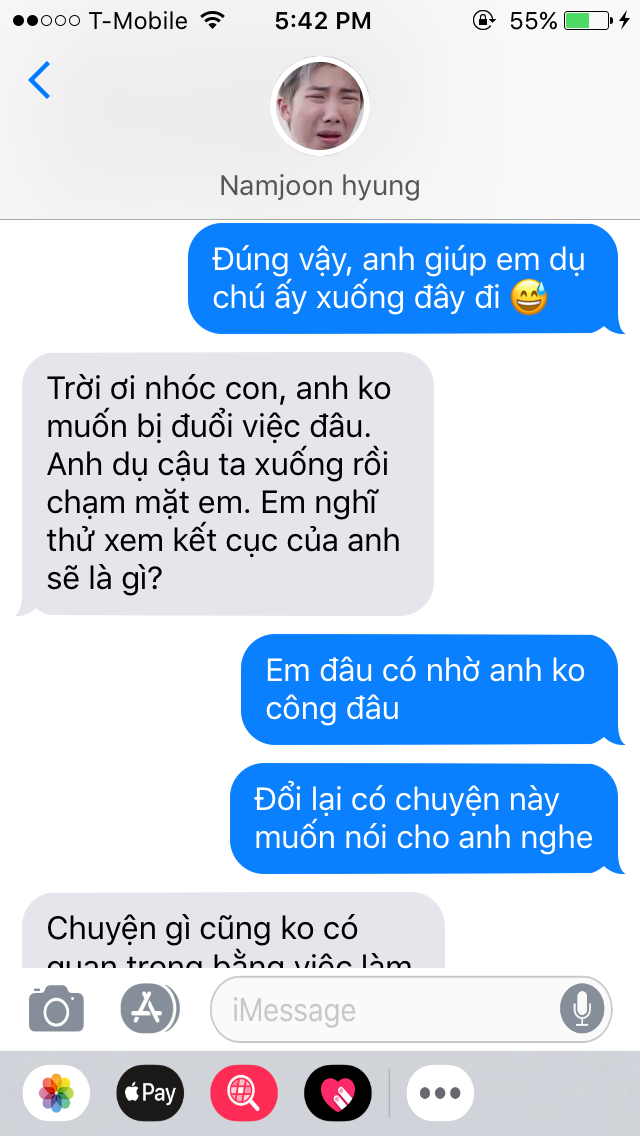Expand more apps with the three-dots button

pos(441,1093)
